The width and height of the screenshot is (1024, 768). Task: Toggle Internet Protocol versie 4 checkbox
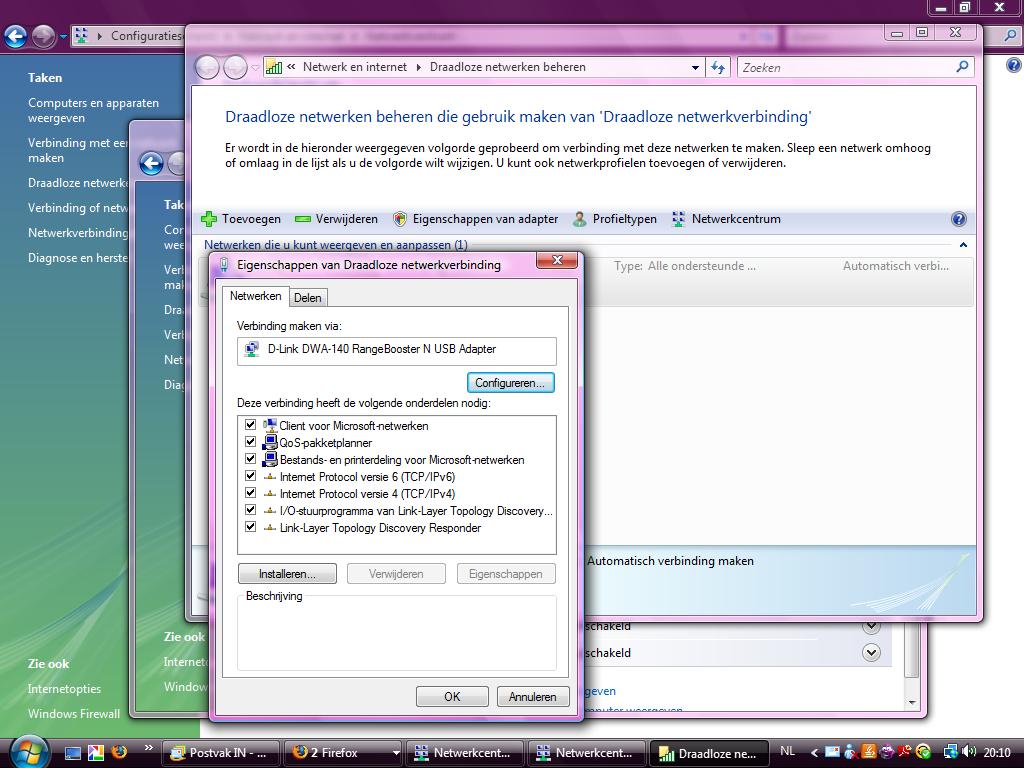point(249,493)
